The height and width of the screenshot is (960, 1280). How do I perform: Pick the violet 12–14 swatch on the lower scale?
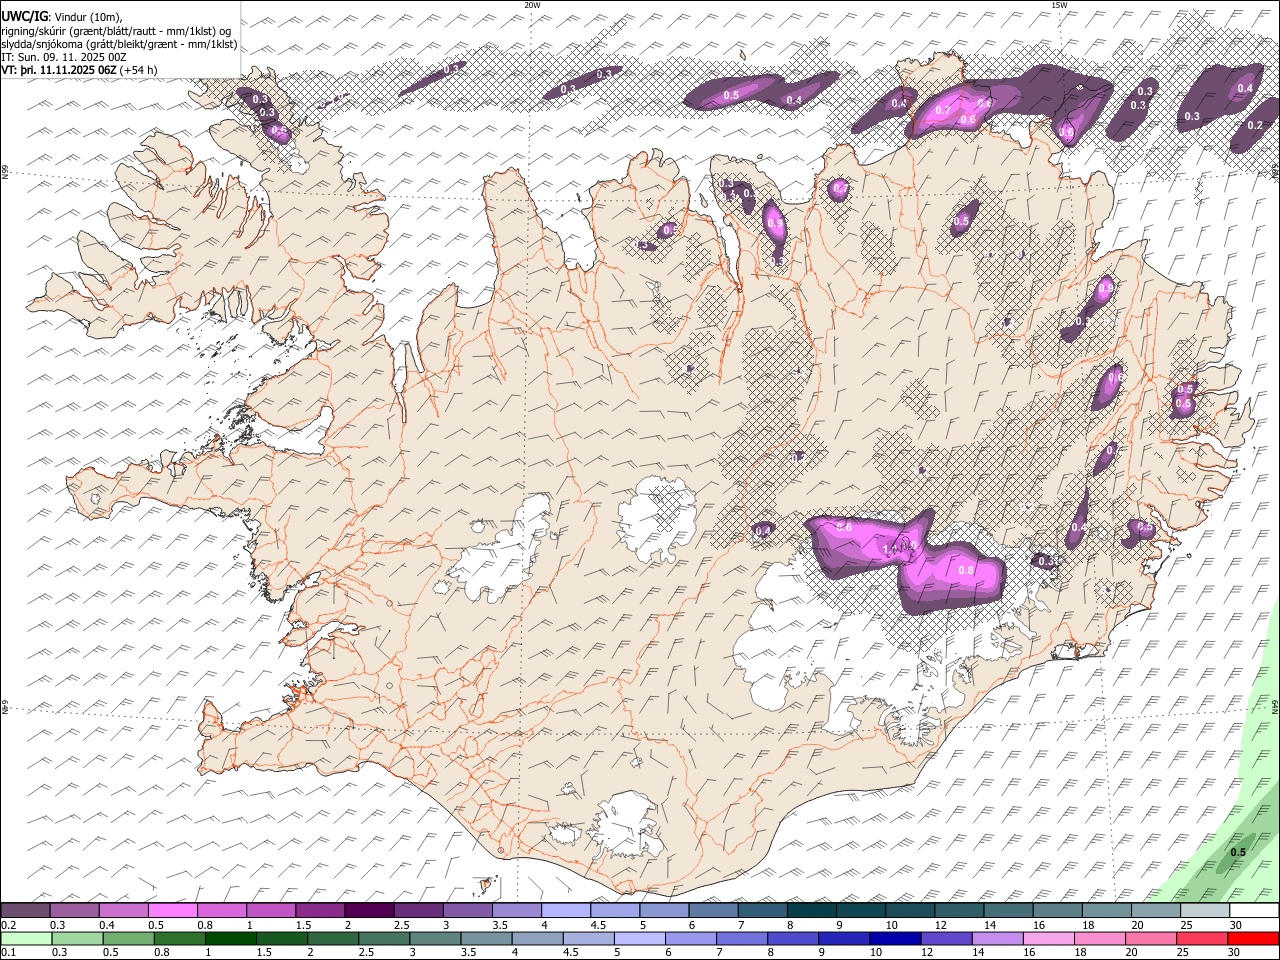[x=946, y=938]
